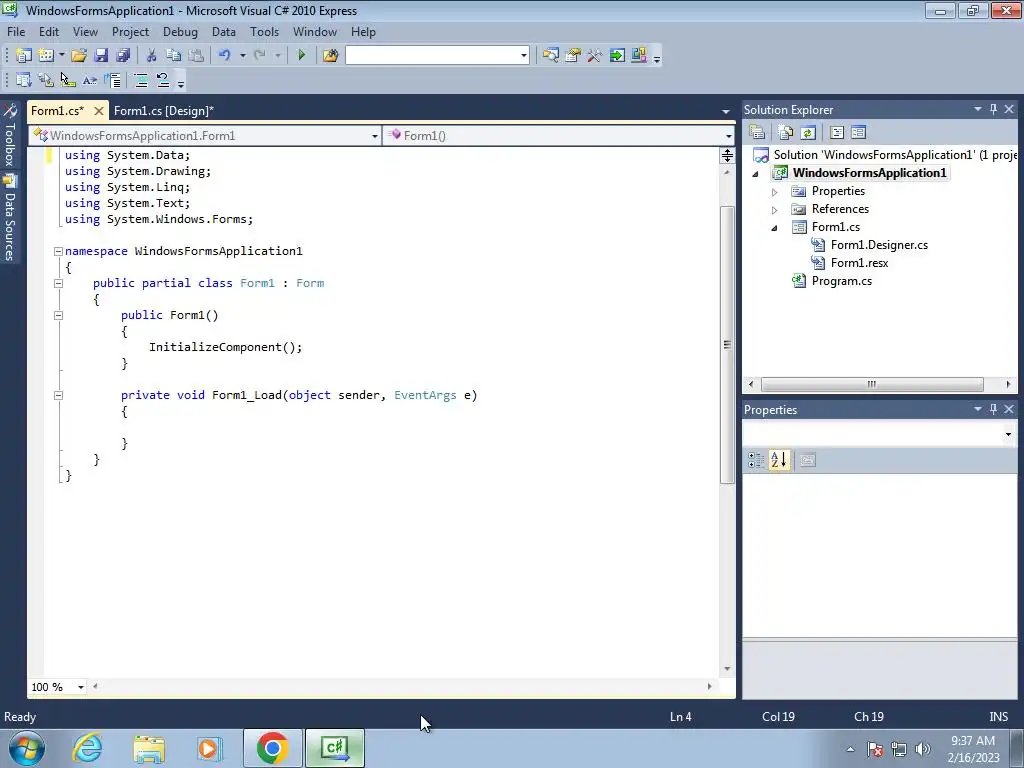This screenshot has width=1024, height=768.
Task: Click the New Project toolbar icon
Action: (x=24, y=56)
